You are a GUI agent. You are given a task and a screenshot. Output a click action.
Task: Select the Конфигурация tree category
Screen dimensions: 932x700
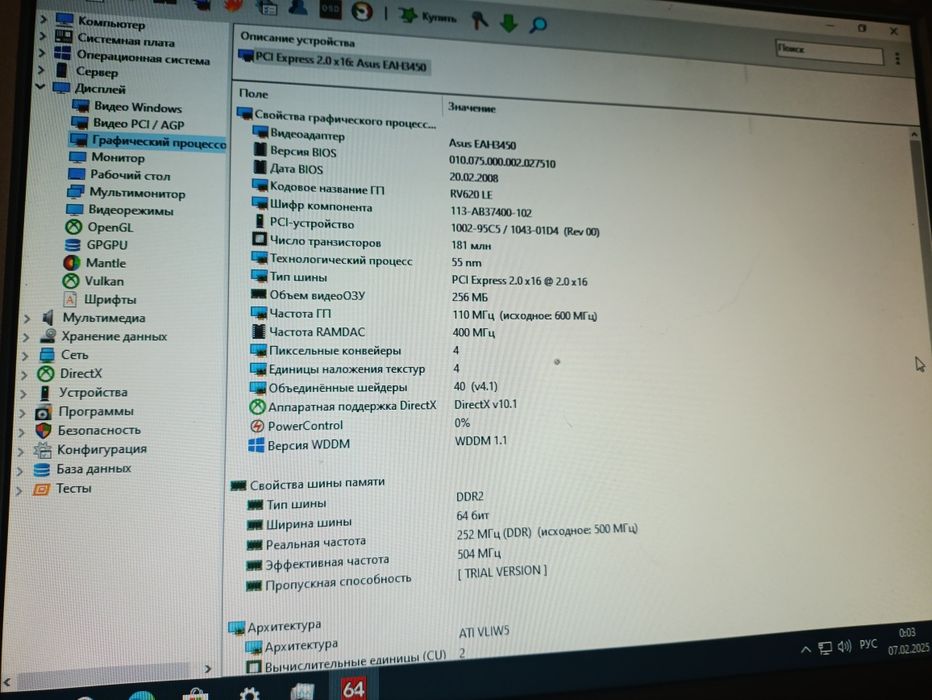point(90,450)
